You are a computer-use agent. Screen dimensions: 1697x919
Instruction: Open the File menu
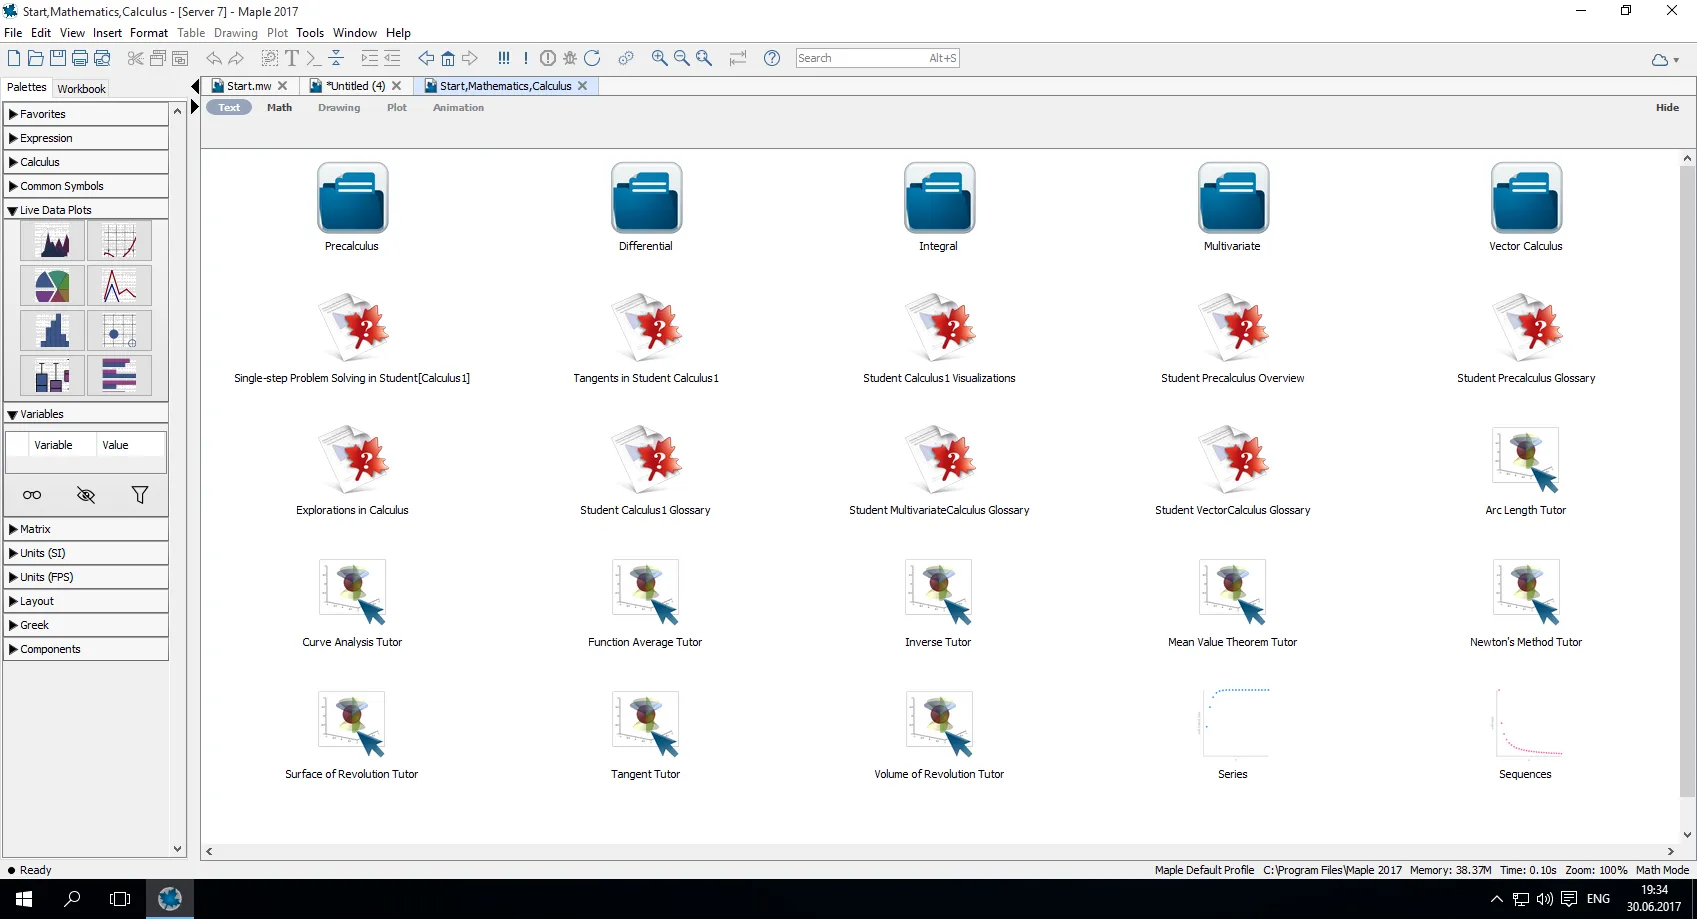[x=13, y=33]
